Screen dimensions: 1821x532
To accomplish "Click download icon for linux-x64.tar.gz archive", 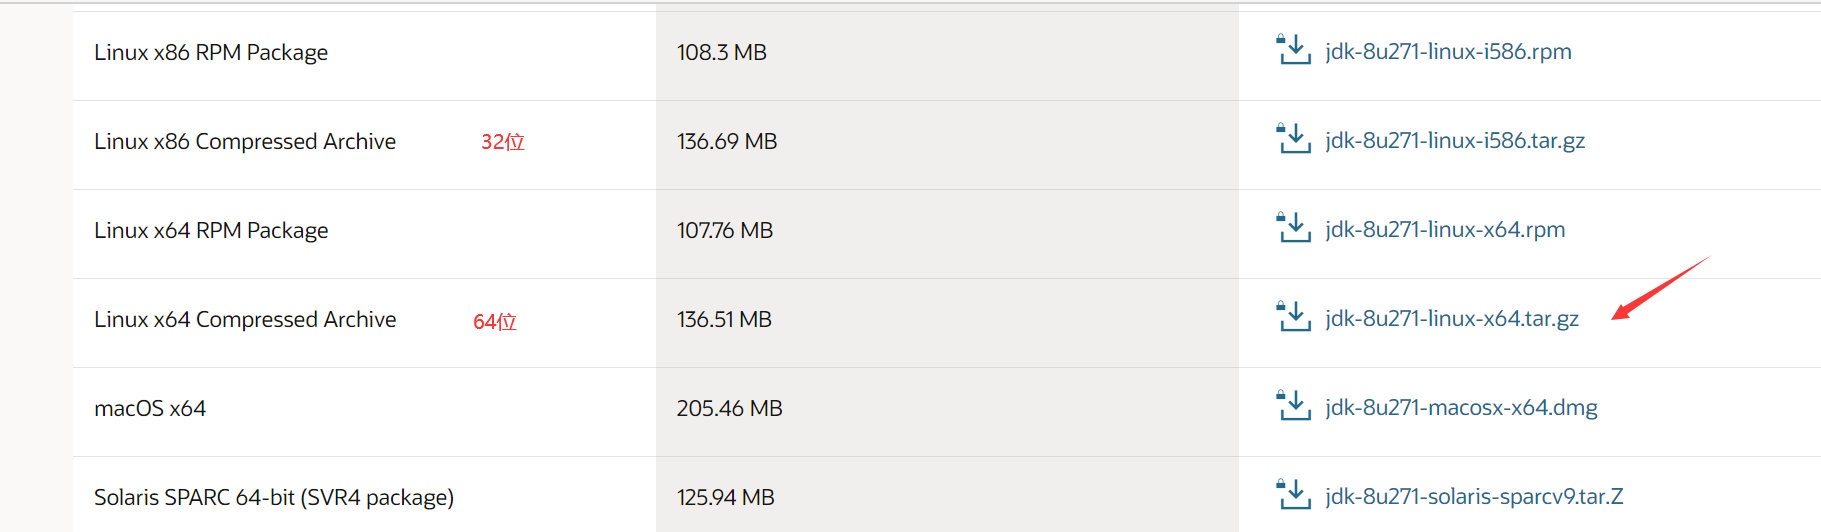I will 1294,317.
